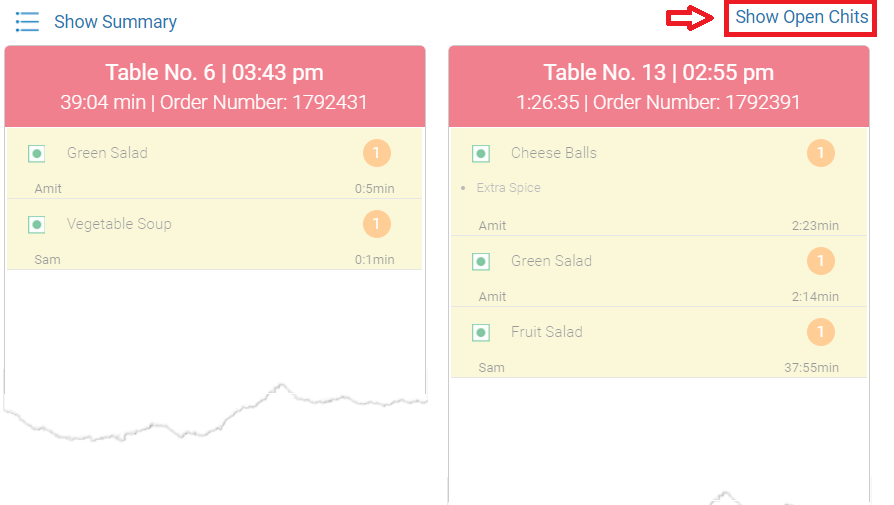The image size is (894, 505).
Task: Click the Show Summary list icon
Action: (x=27, y=22)
